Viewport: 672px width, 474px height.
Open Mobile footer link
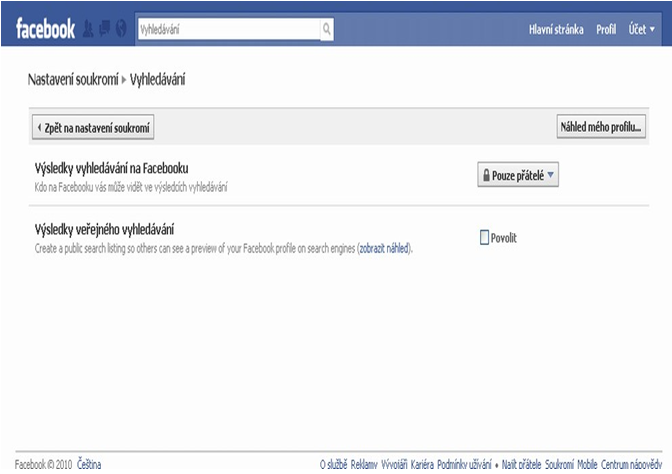[587, 465]
